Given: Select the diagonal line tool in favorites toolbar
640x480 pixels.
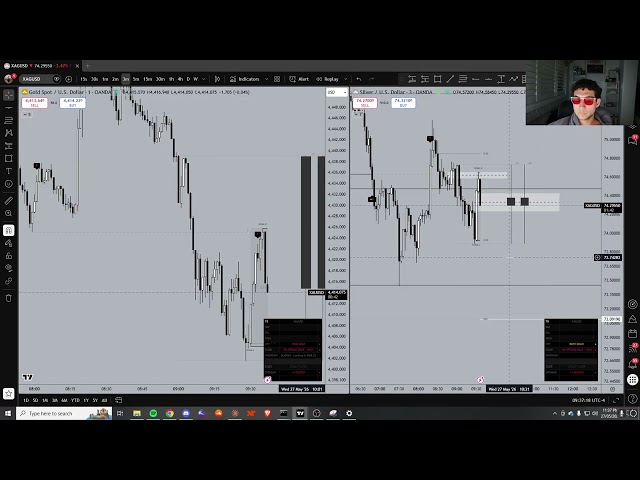Looking at the screenshot, I should pos(450,79).
